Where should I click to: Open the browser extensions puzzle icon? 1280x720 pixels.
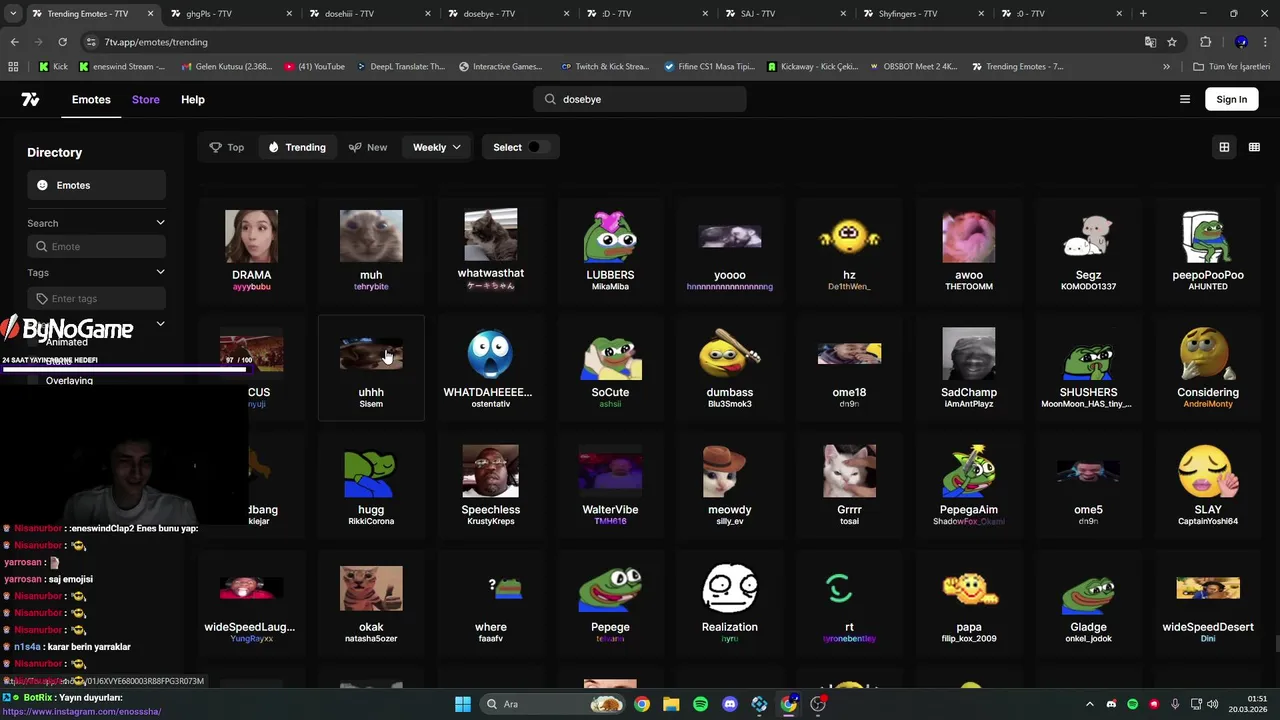click(x=1205, y=42)
